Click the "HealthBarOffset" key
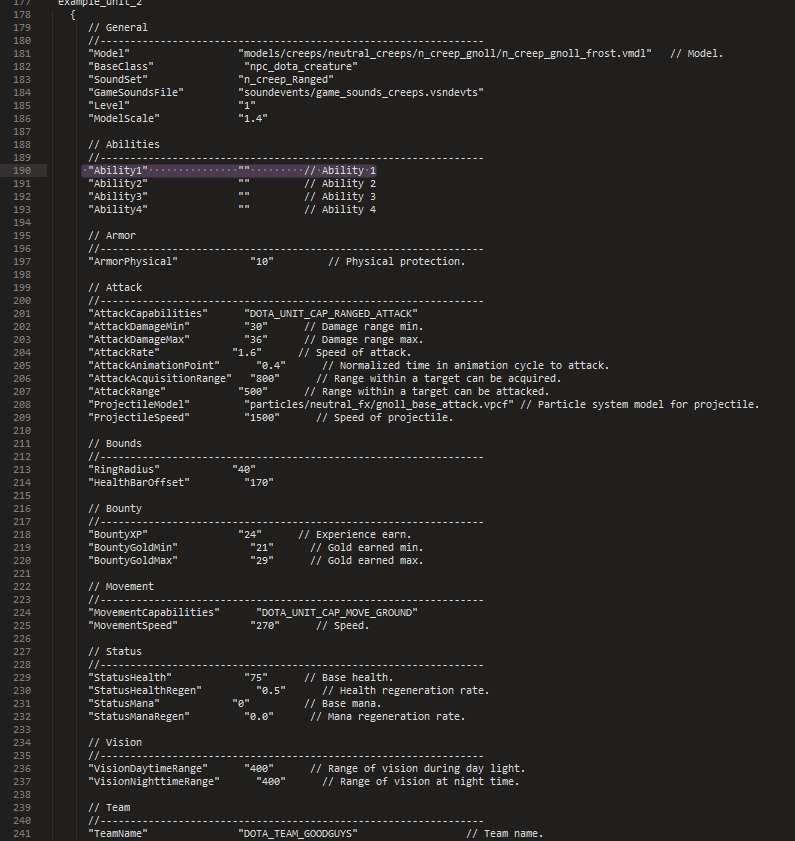The image size is (795, 841). coord(139,483)
